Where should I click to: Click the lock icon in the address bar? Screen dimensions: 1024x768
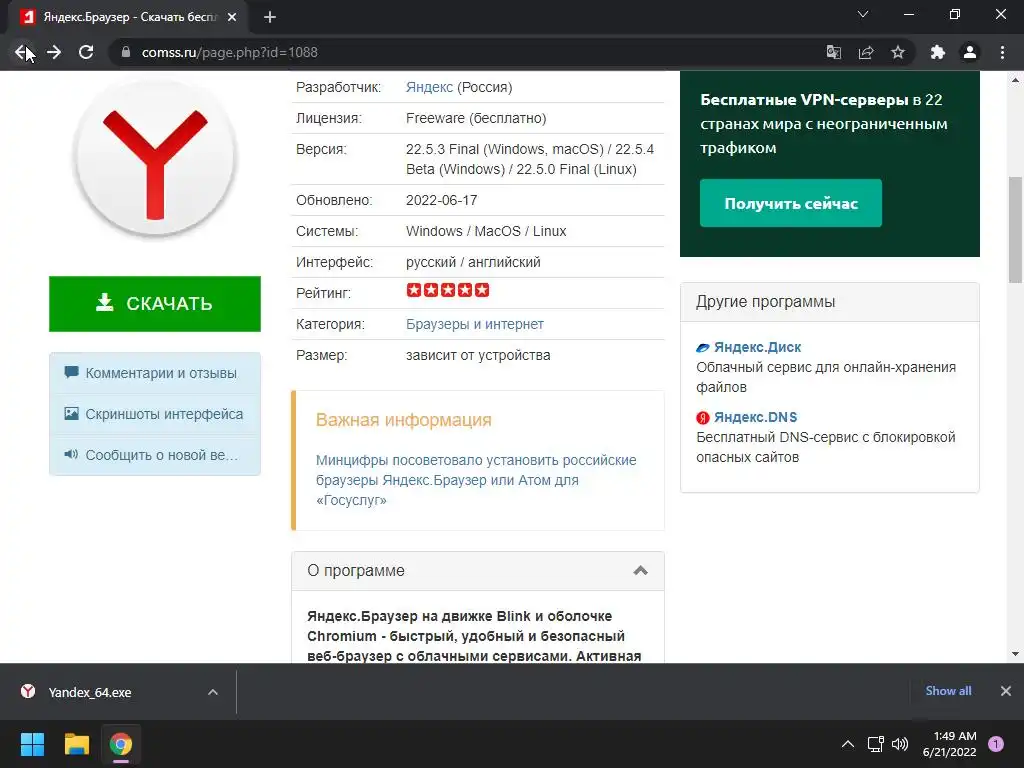pos(126,52)
